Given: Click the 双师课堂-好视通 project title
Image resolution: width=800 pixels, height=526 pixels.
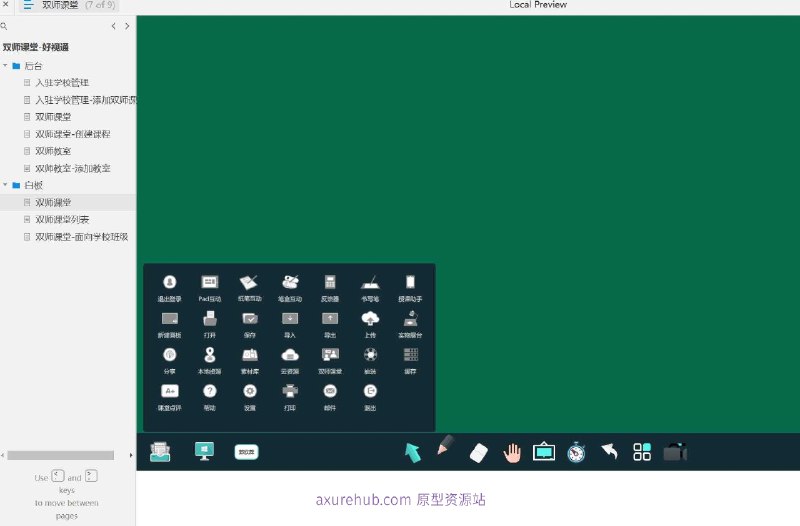Looking at the screenshot, I should [x=36, y=47].
